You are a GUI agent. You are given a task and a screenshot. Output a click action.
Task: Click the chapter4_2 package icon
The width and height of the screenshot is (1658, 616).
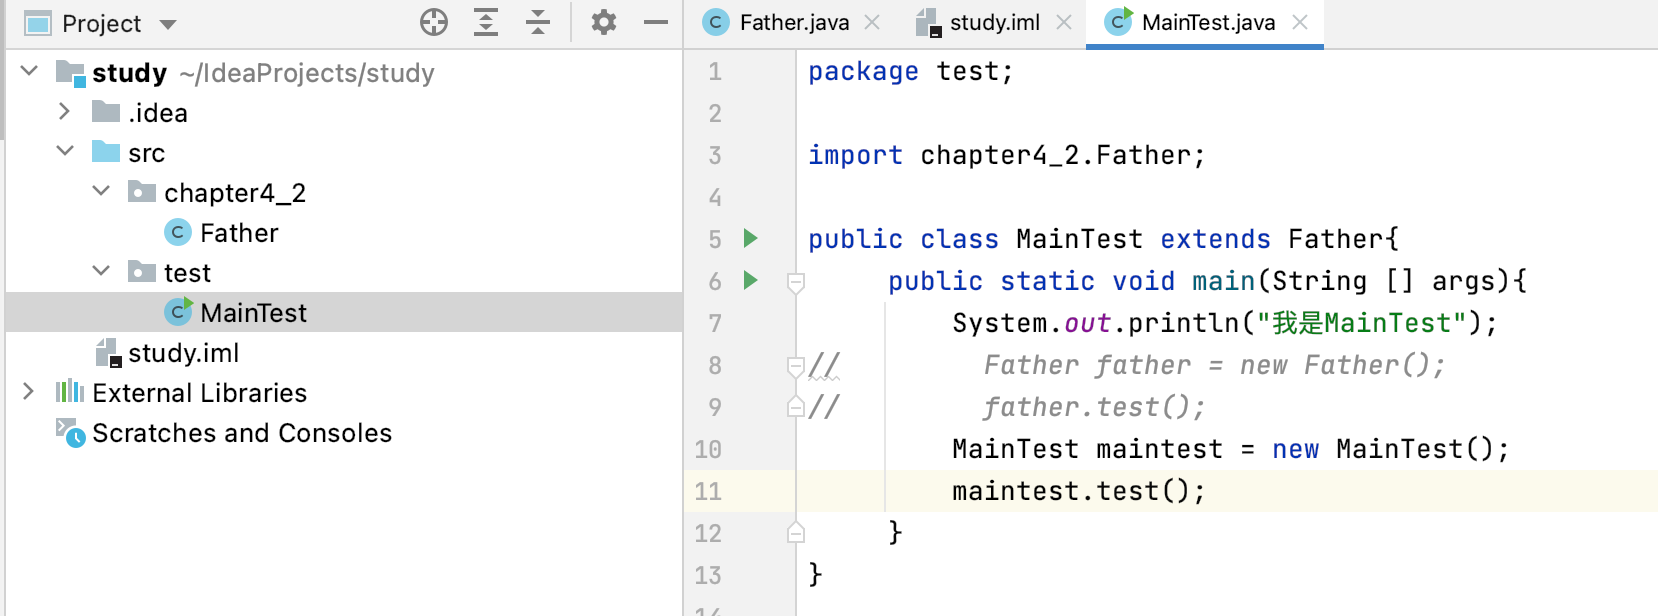point(142,192)
